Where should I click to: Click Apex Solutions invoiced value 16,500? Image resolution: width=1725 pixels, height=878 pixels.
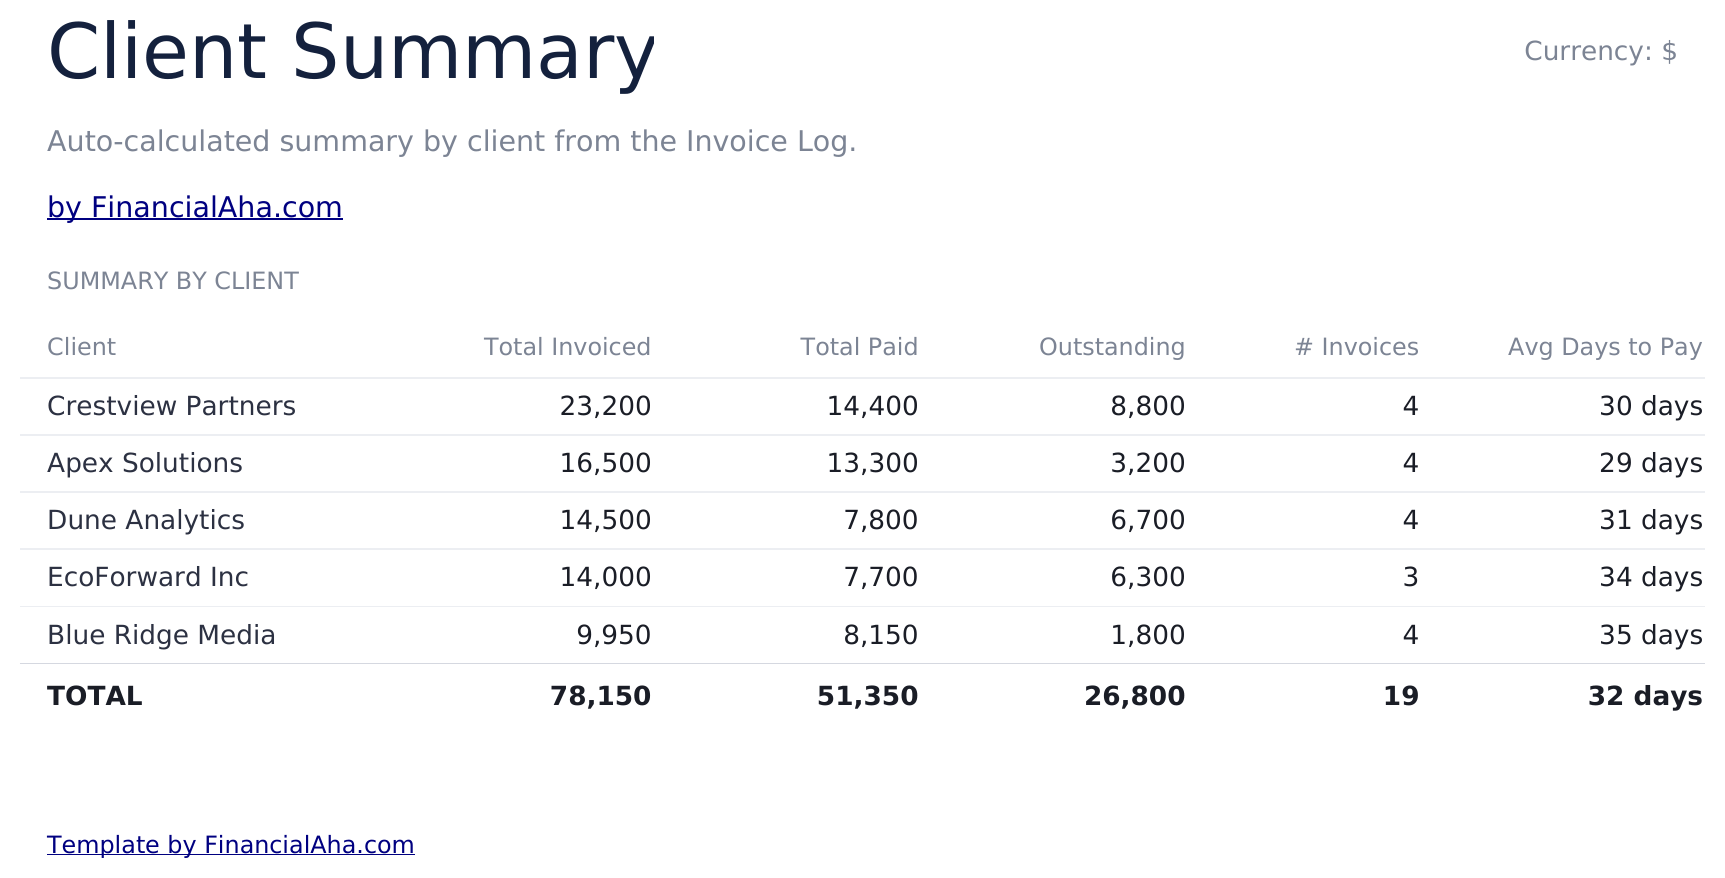coord(605,463)
